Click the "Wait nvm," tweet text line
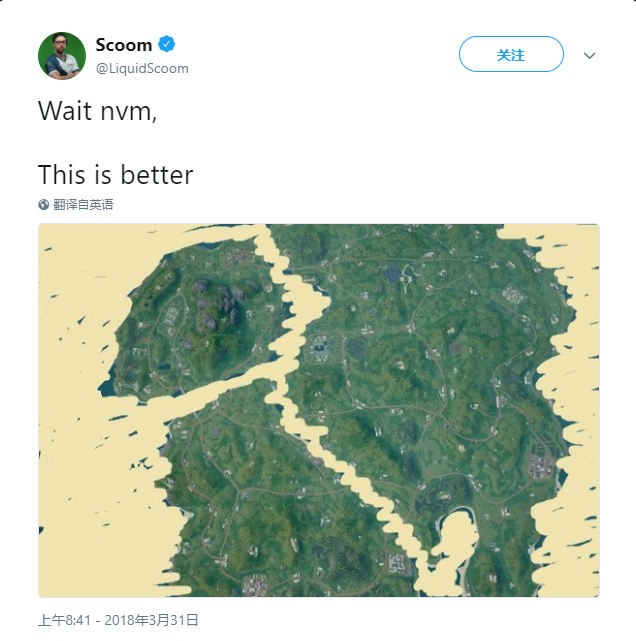Image resolution: width=636 pixels, height=641 pixels. 97,111
